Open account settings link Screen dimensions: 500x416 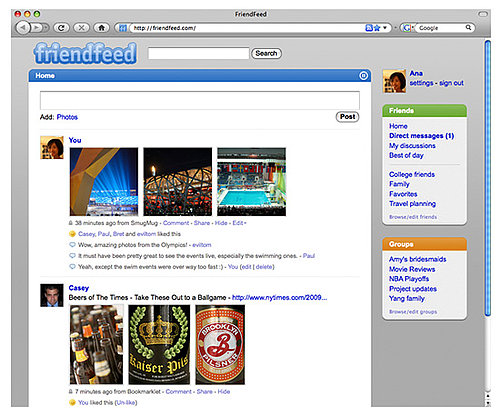[x=421, y=83]
